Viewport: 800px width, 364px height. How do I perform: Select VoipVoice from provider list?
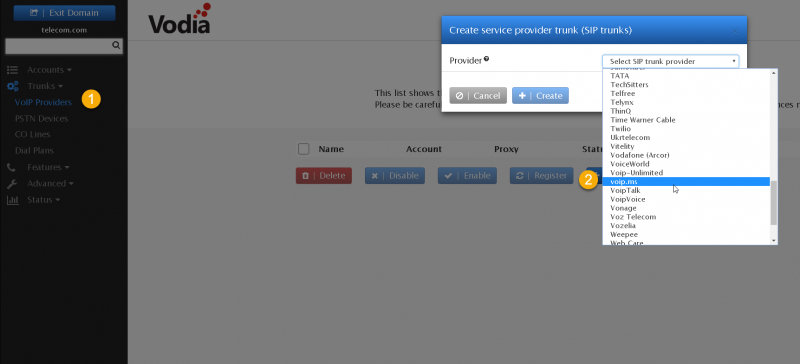coord(686,199)
